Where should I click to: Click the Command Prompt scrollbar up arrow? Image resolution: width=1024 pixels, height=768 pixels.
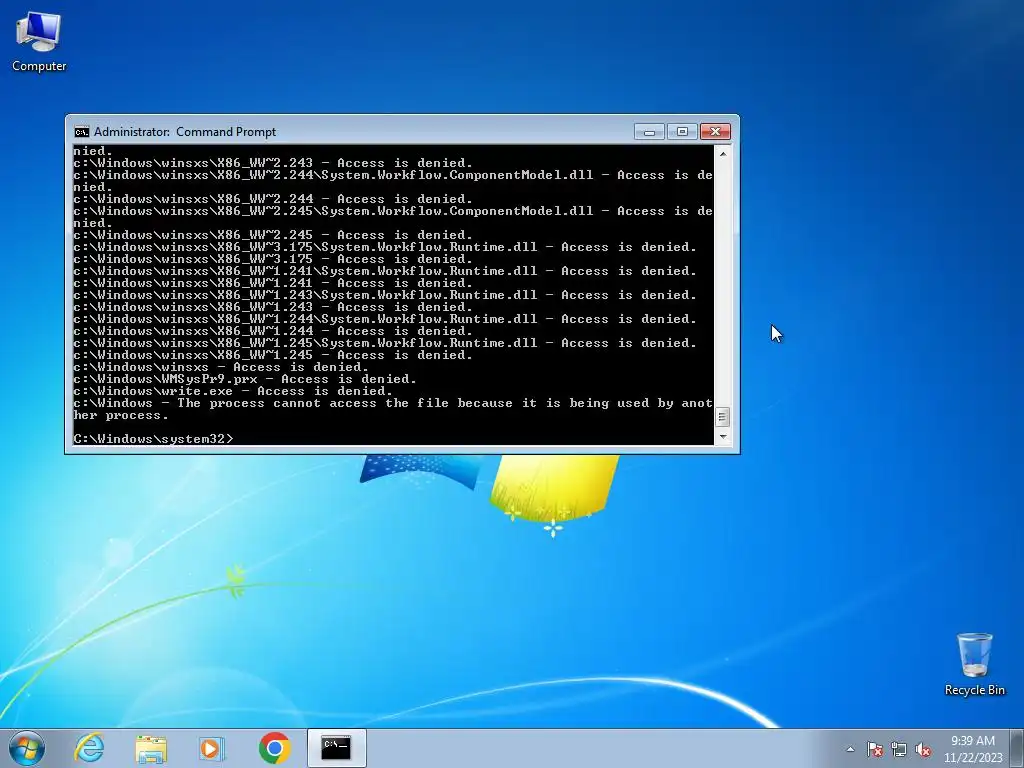click(x=722, y=153)
